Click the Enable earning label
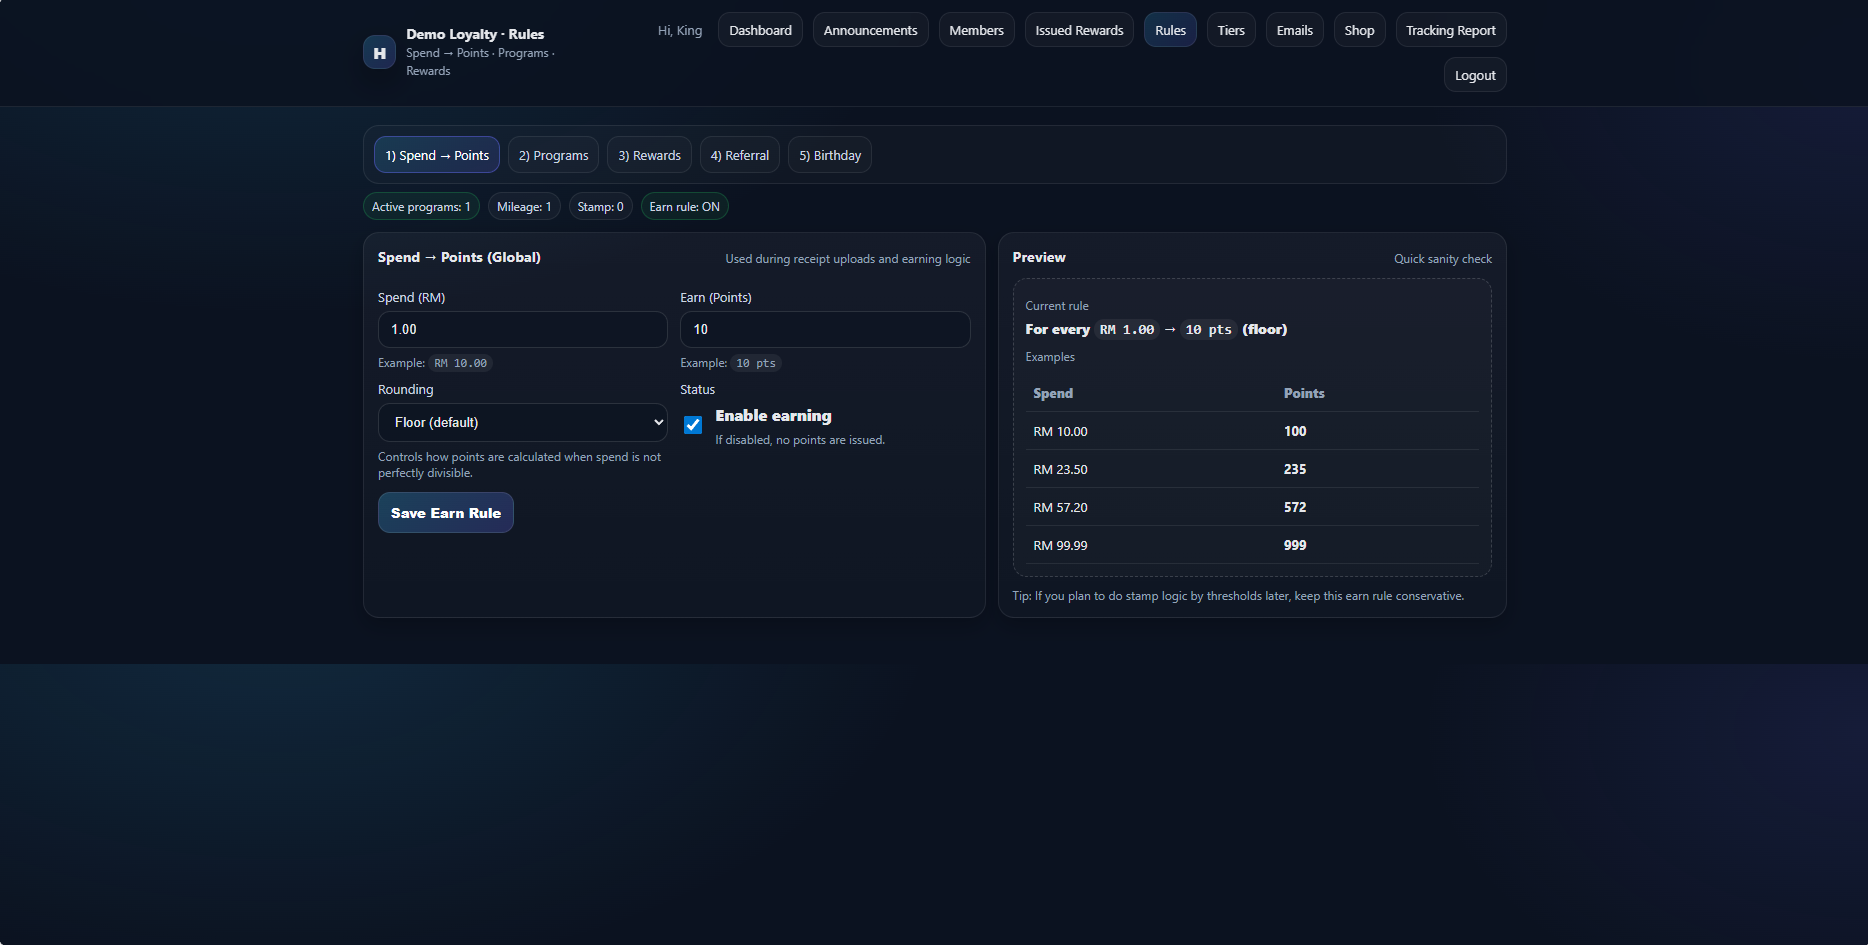The width and height of the screenshot is (1868, 945). point(773,416)
